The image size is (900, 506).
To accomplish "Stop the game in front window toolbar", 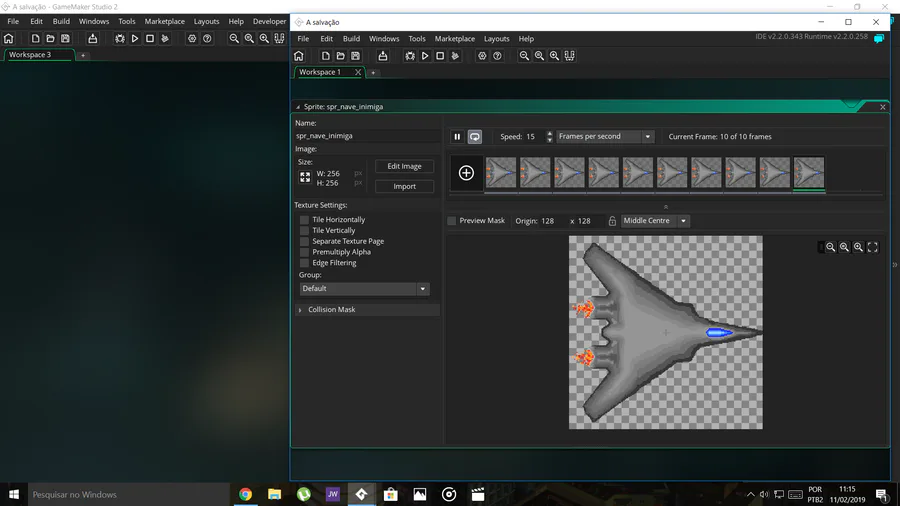I will tap(440, 56).
